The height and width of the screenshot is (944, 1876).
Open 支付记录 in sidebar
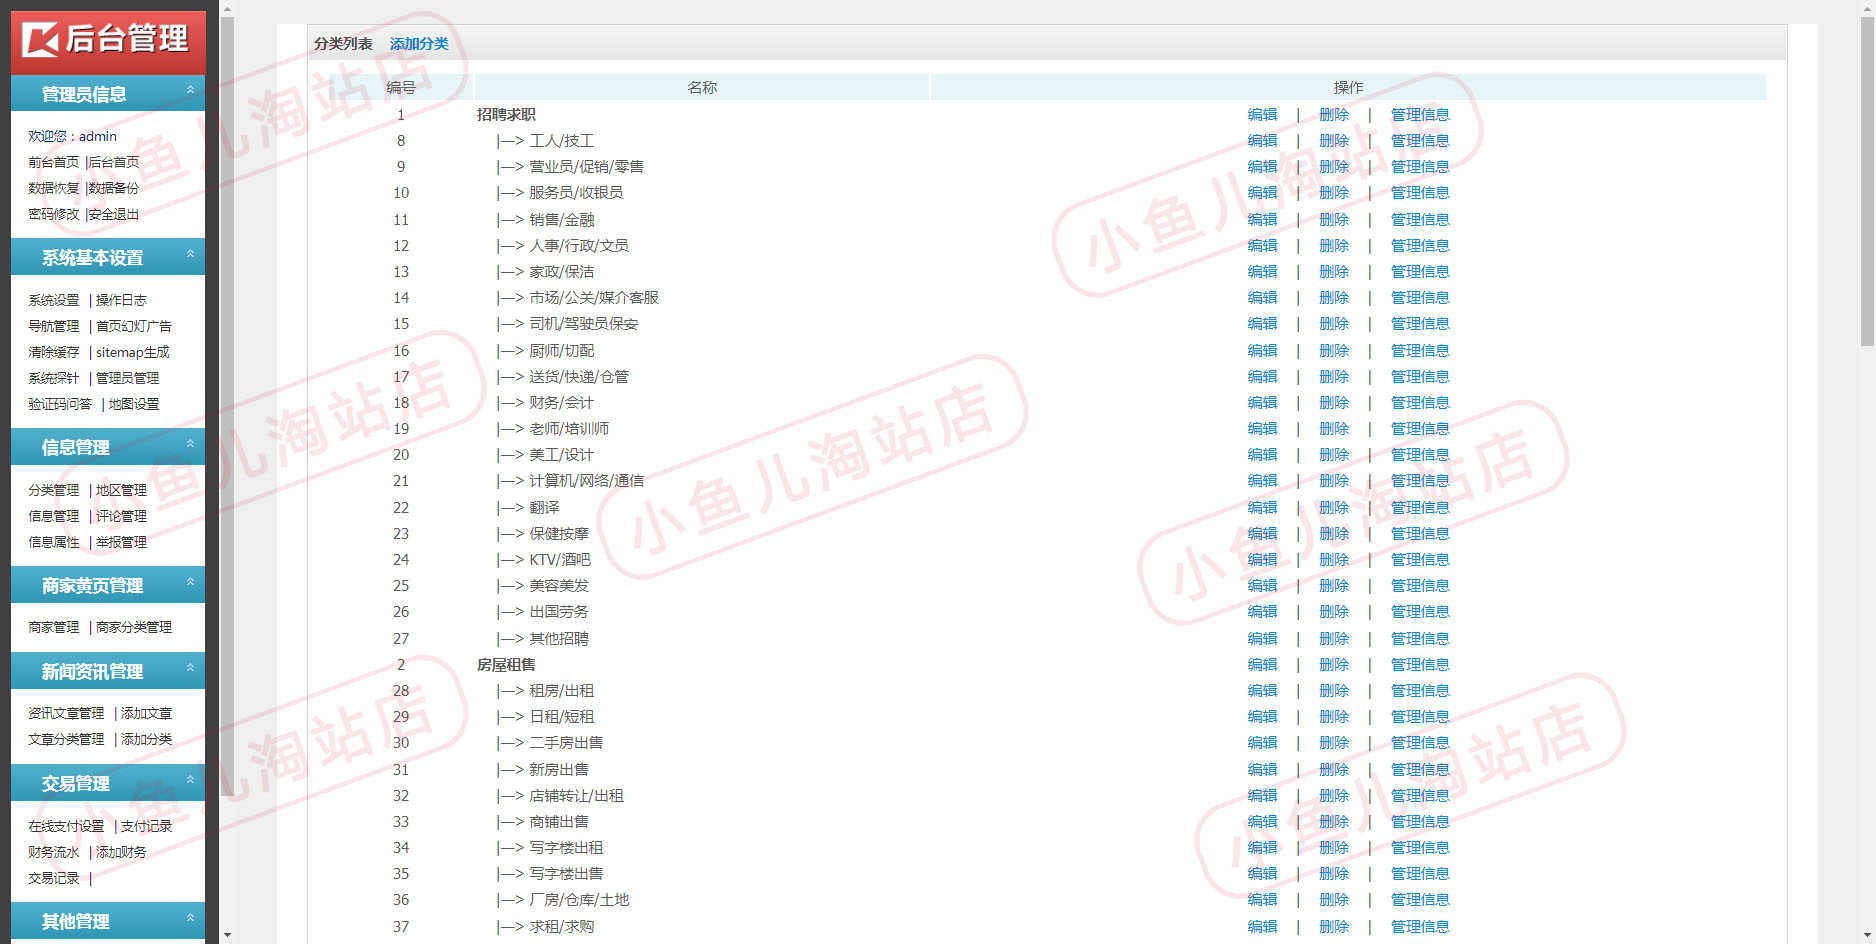(x=146, y=826)
